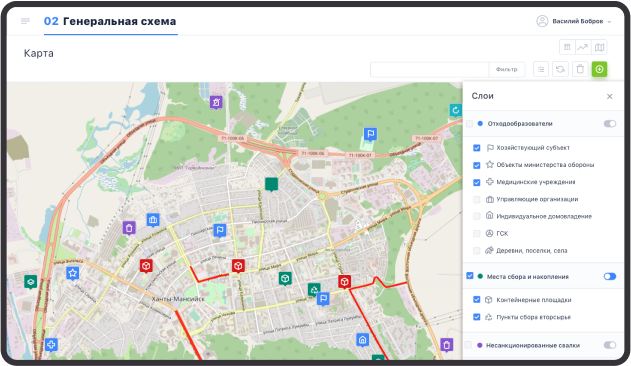
Task: Click the refresh toolbar icon
Action: pyautogui.click(x=560, y=69)
